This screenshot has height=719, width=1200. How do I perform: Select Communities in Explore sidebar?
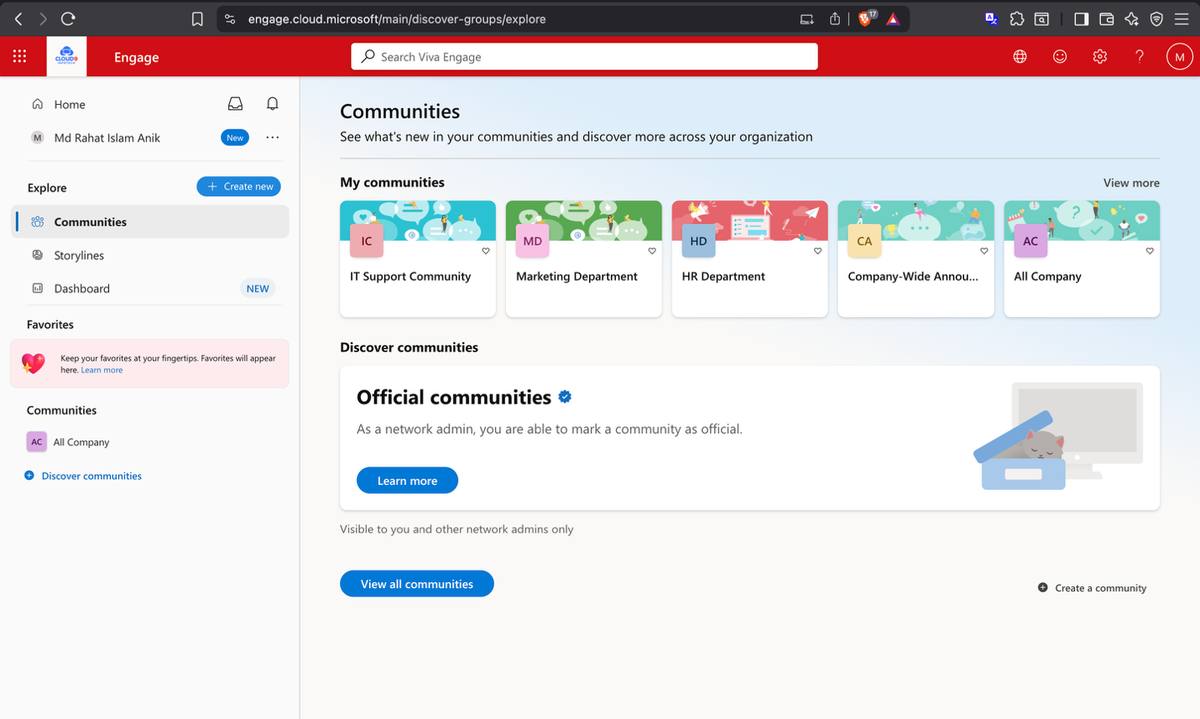click(x=152, y=222)
